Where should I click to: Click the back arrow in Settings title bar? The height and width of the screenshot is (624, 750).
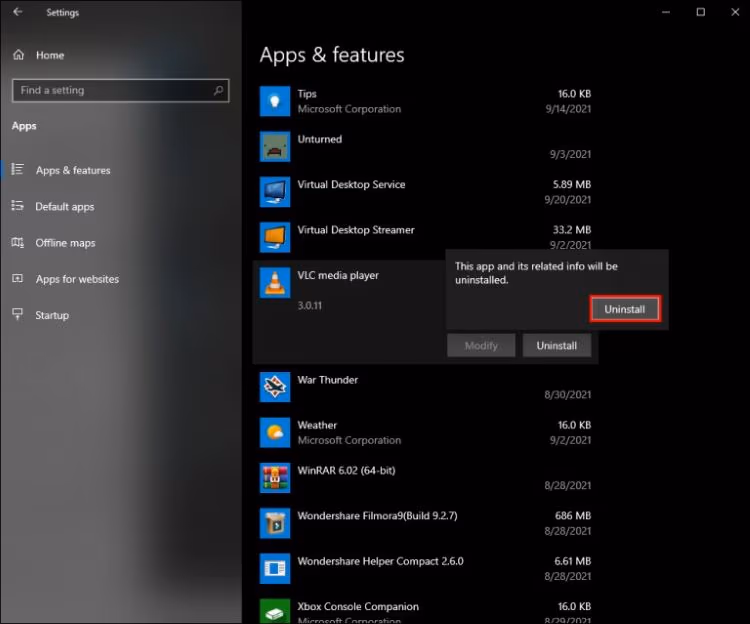click(x=18, y=13)
